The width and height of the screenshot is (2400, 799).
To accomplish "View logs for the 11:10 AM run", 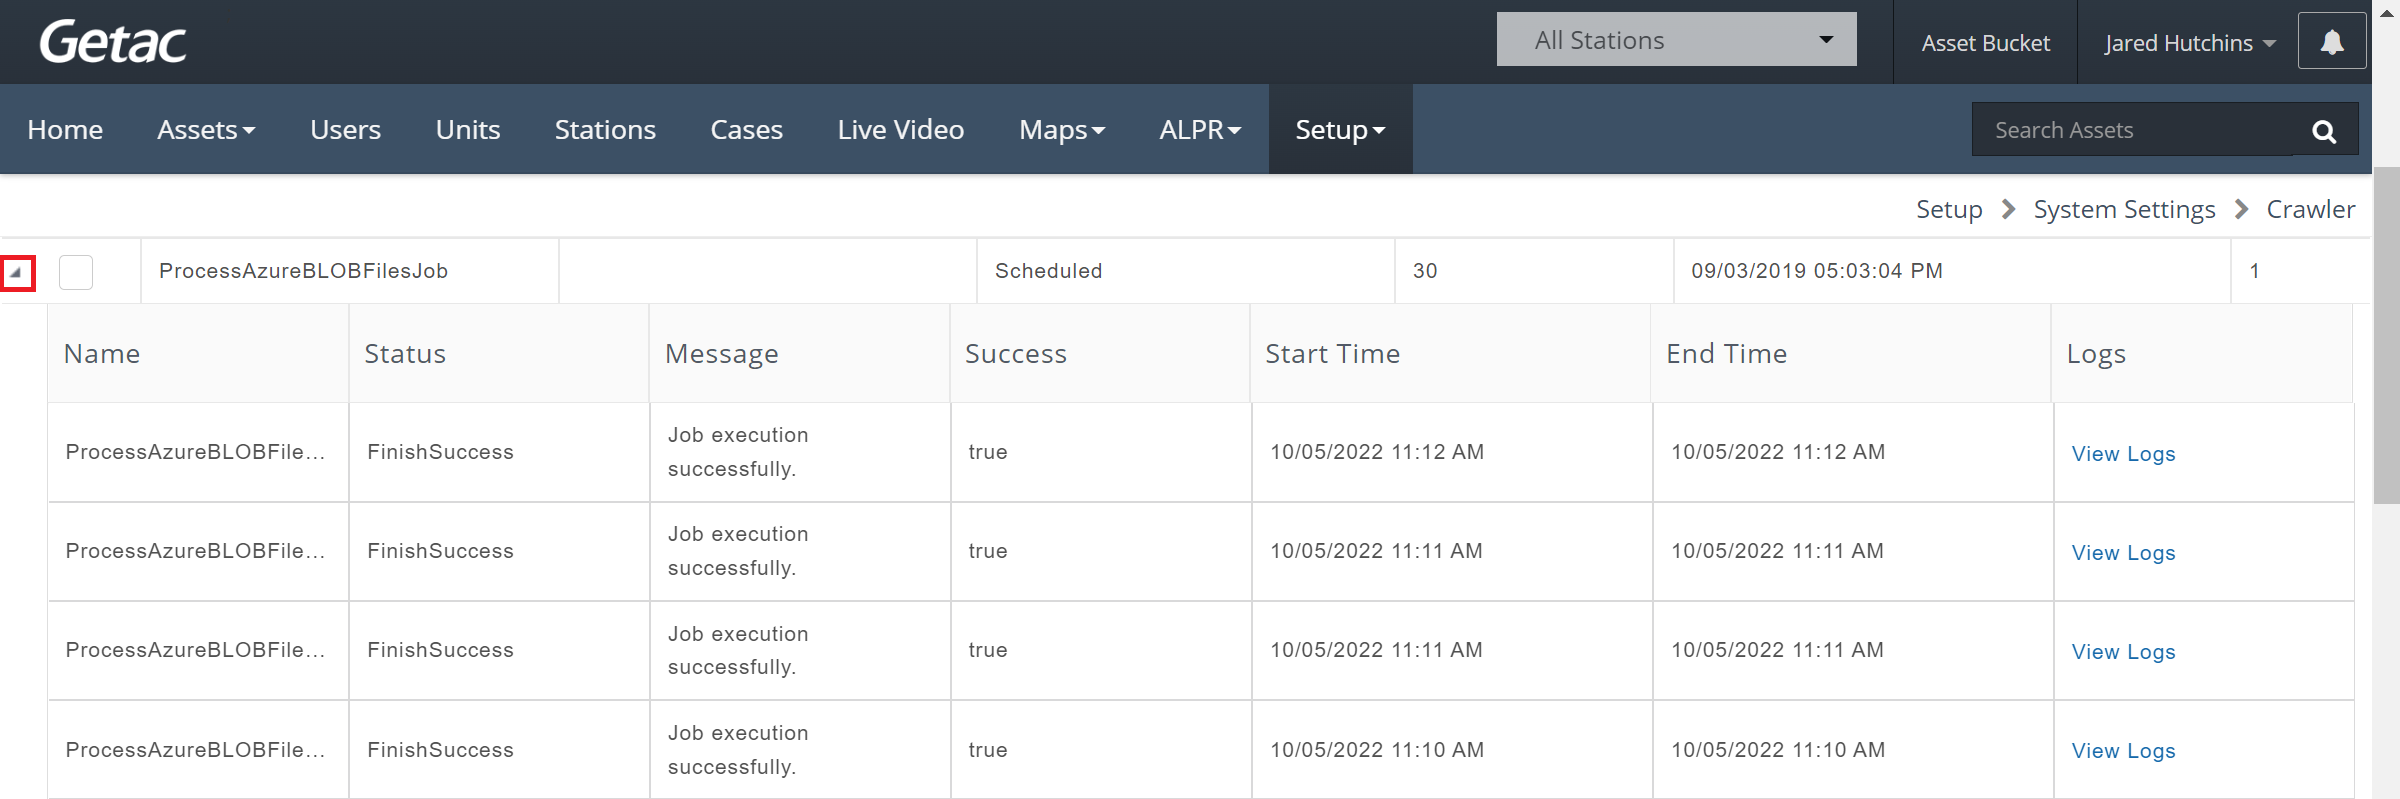I will point(2123,751).
